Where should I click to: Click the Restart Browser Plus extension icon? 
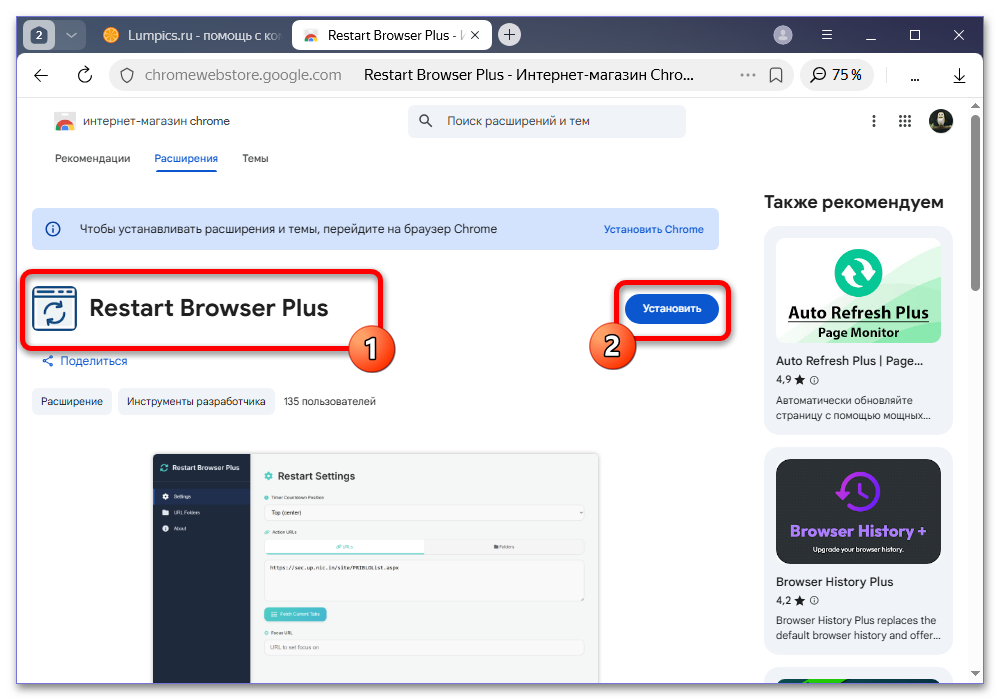54,309
